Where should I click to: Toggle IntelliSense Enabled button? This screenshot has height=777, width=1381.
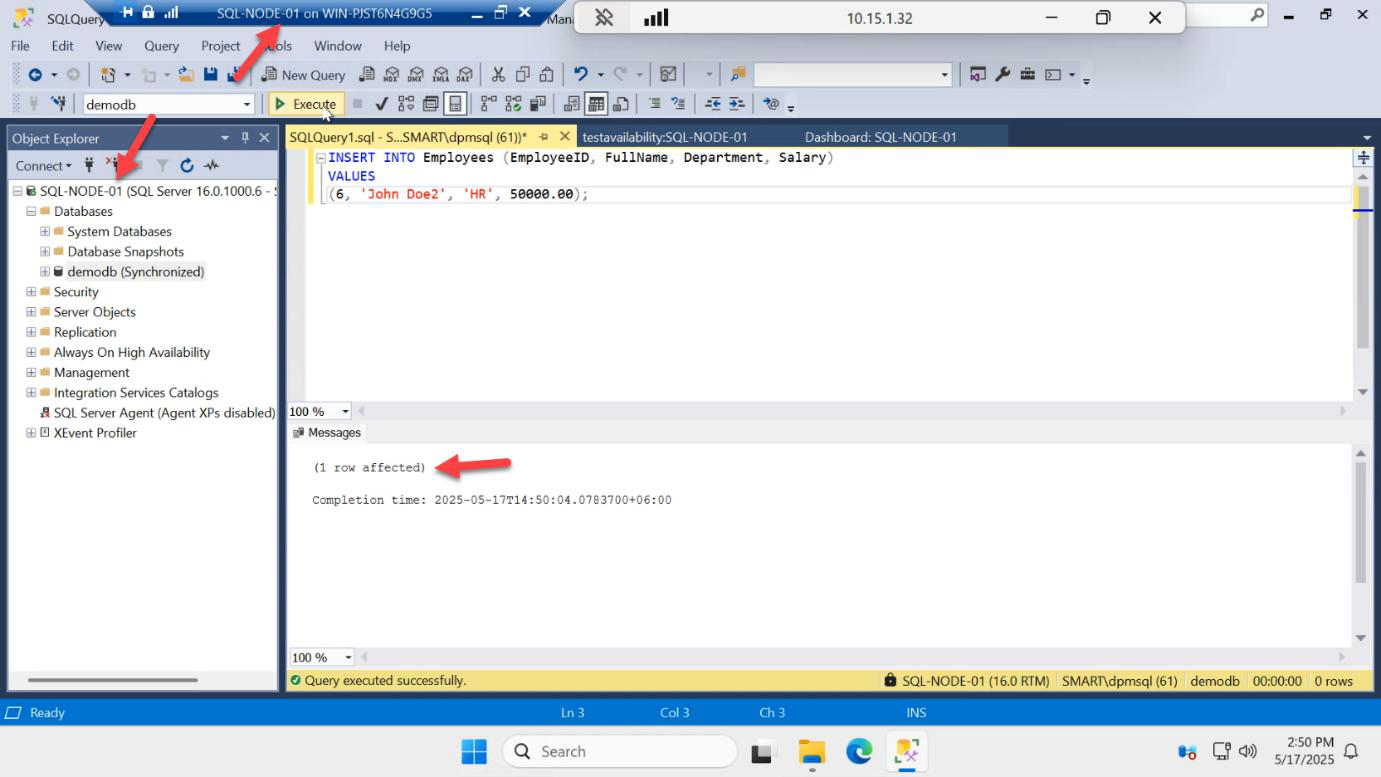point(454,104)
